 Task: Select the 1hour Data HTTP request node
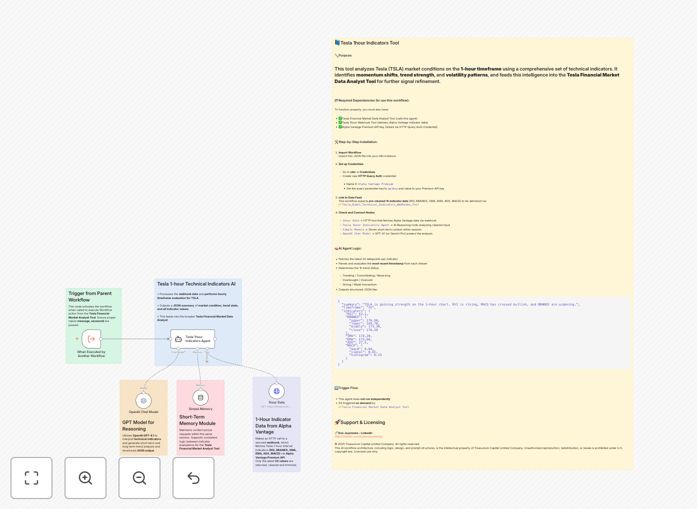pos(276,391)
